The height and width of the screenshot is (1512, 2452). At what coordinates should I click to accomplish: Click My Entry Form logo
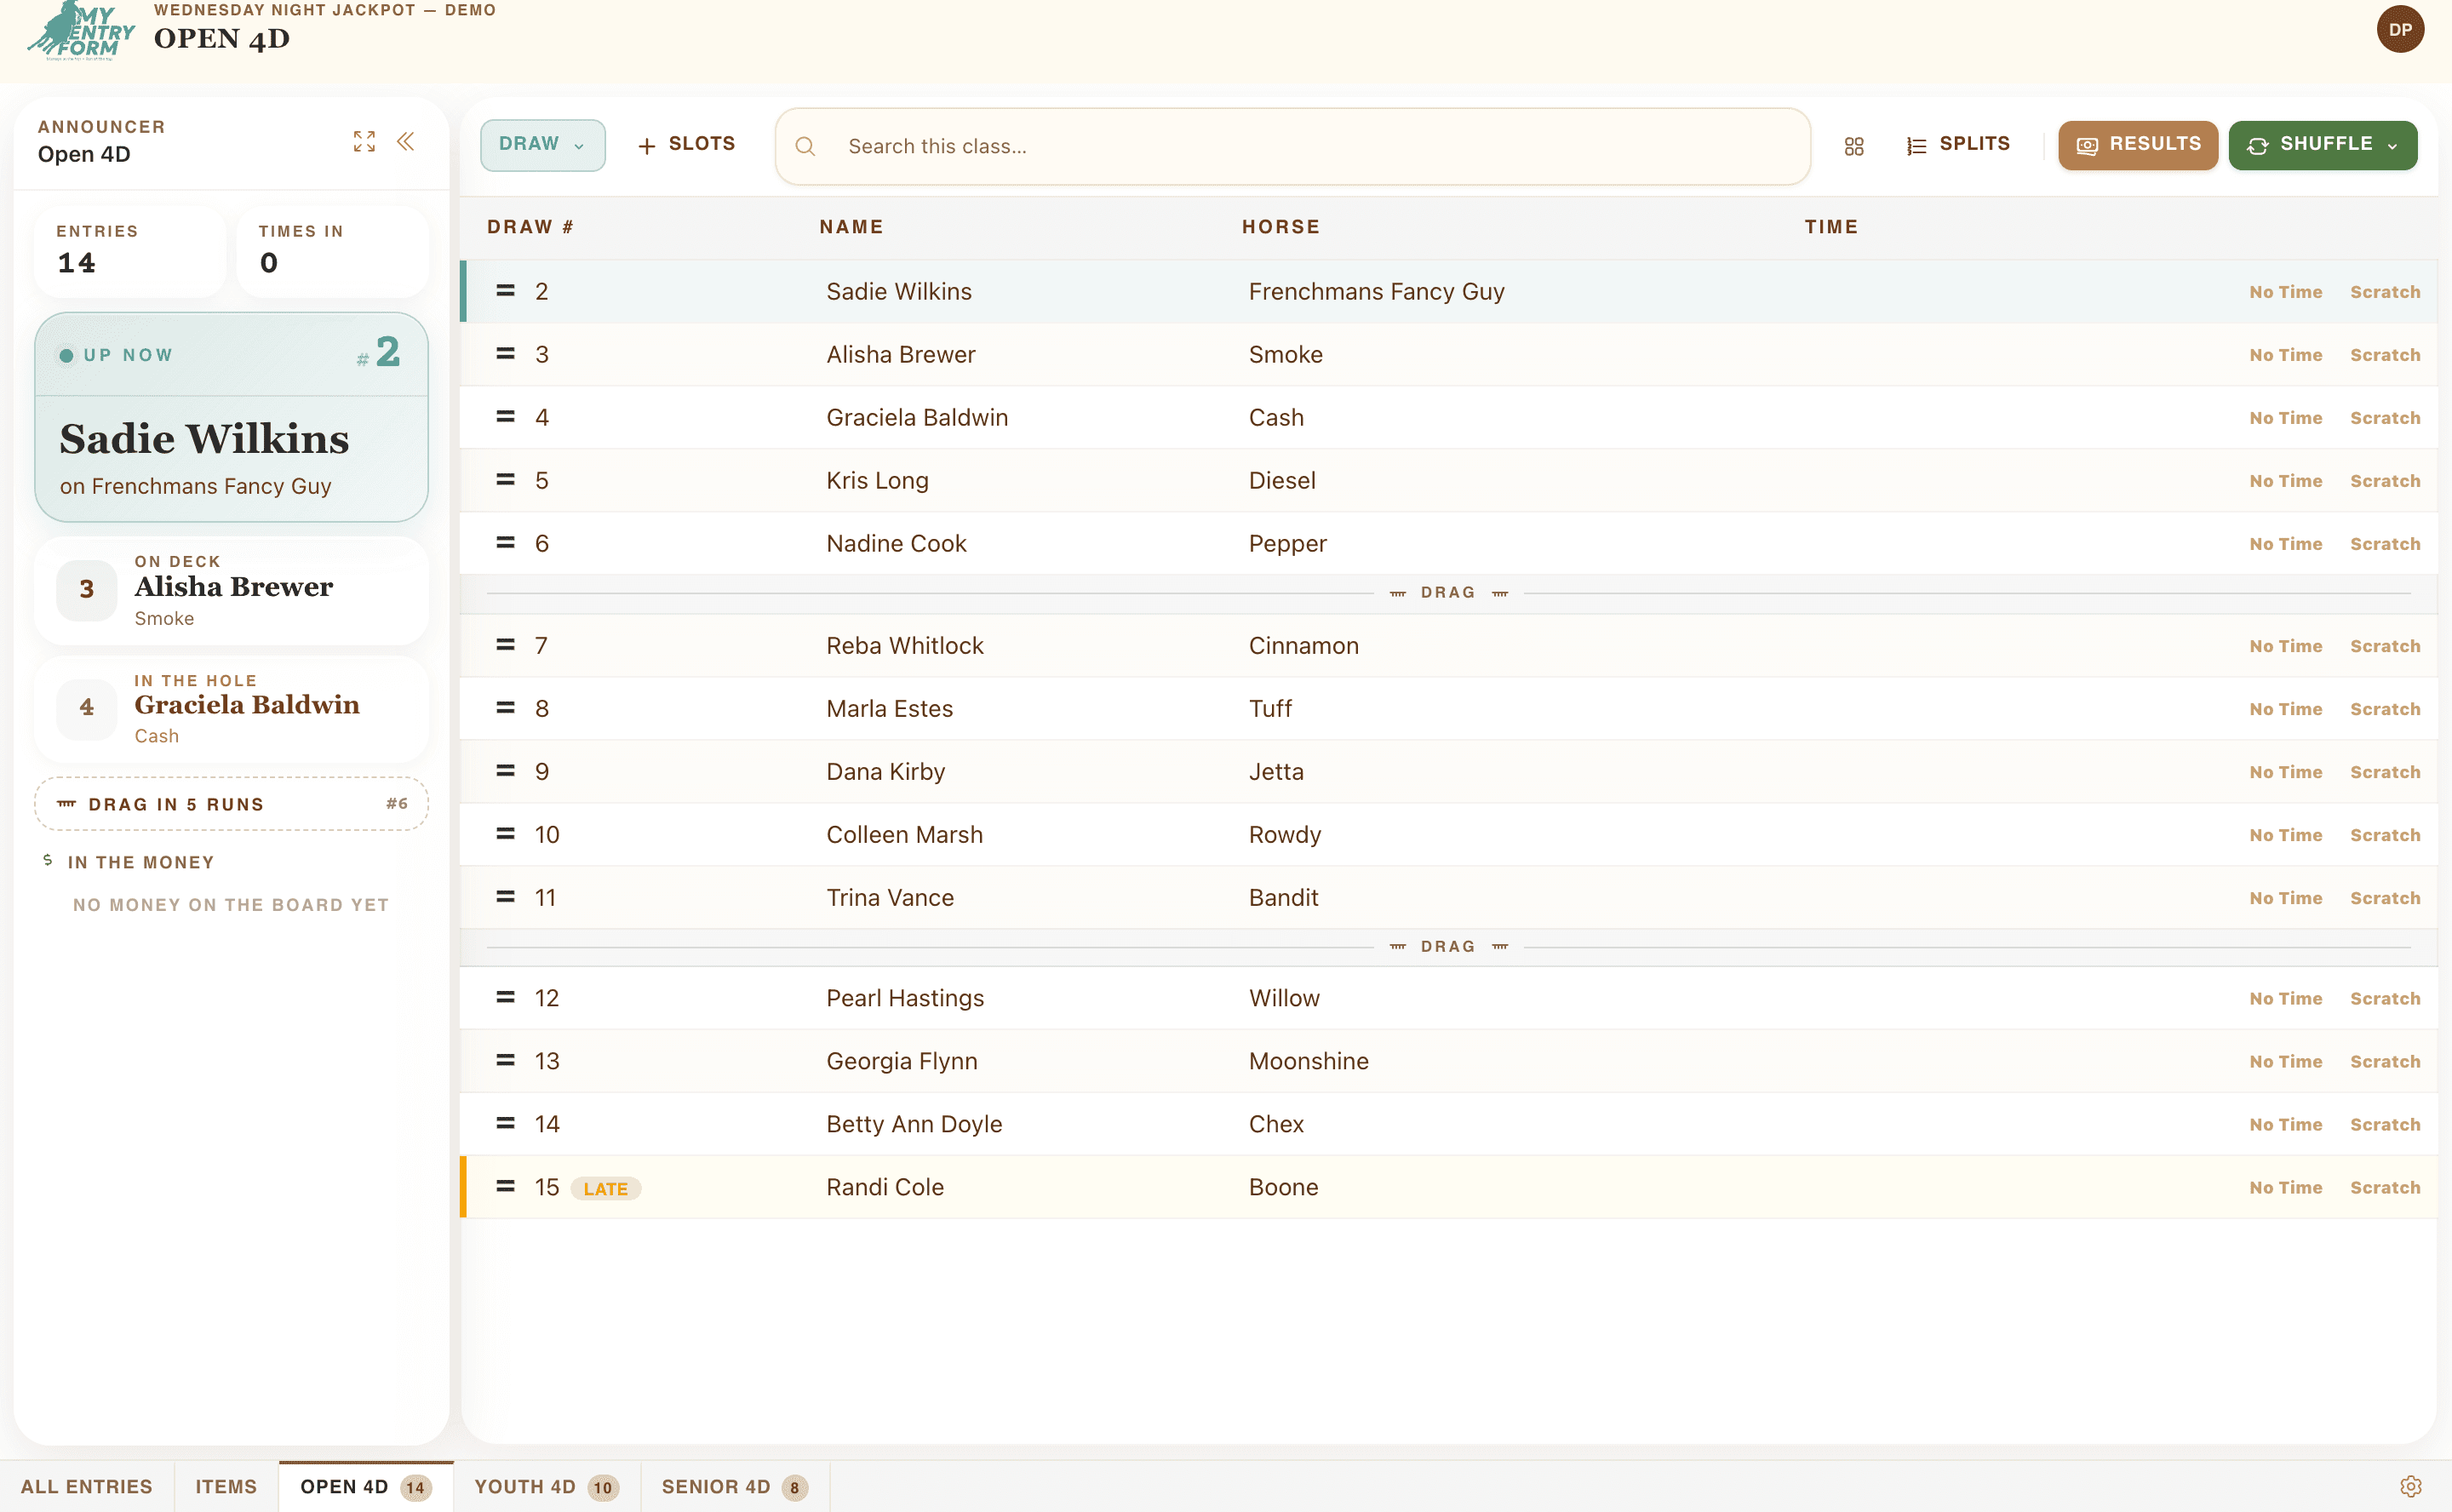click(x=81, y=32)
